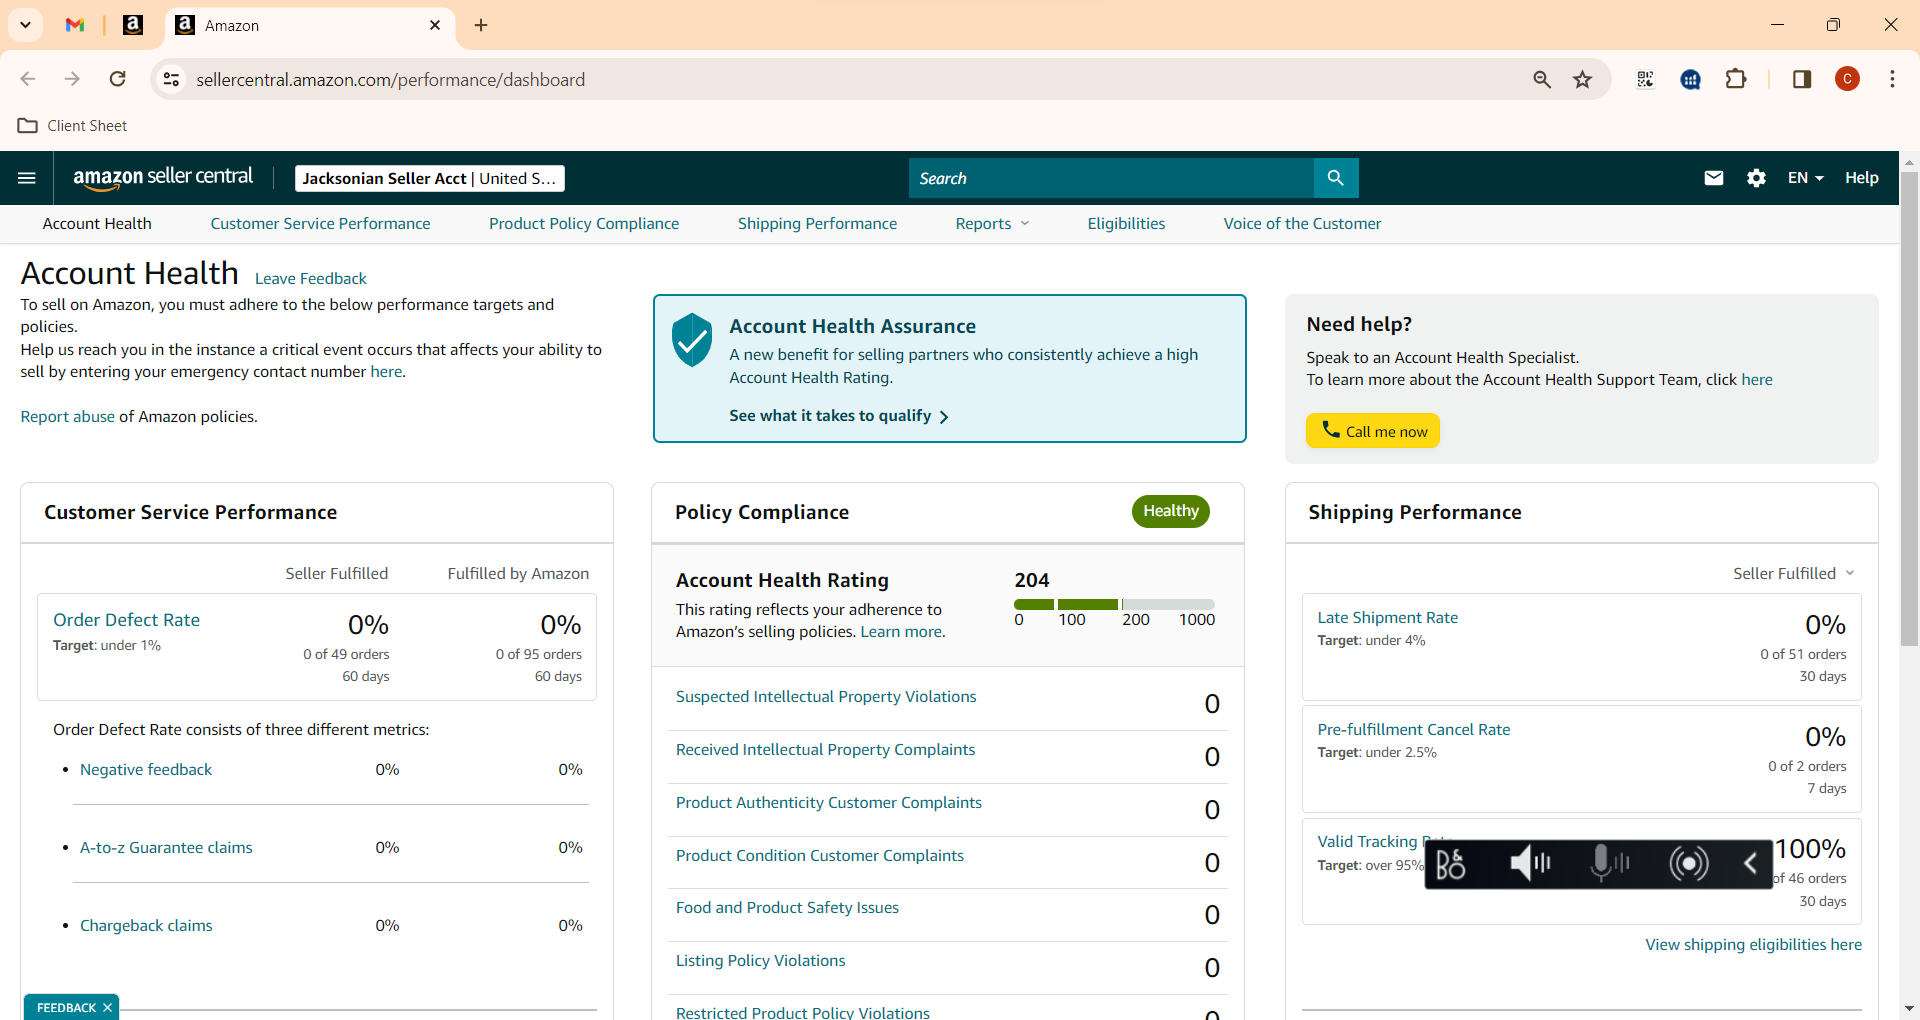Open the settings gear icon
Viewport: 1920px width, 1020px height.
click(x=1756, y=178)
